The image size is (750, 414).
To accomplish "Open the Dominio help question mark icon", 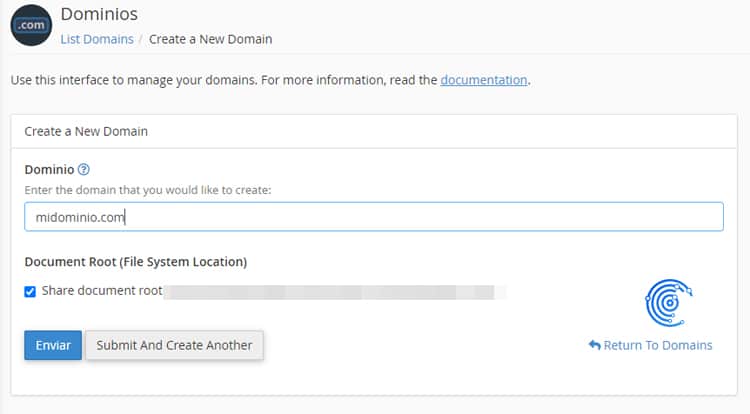I will tap(84, 169).
